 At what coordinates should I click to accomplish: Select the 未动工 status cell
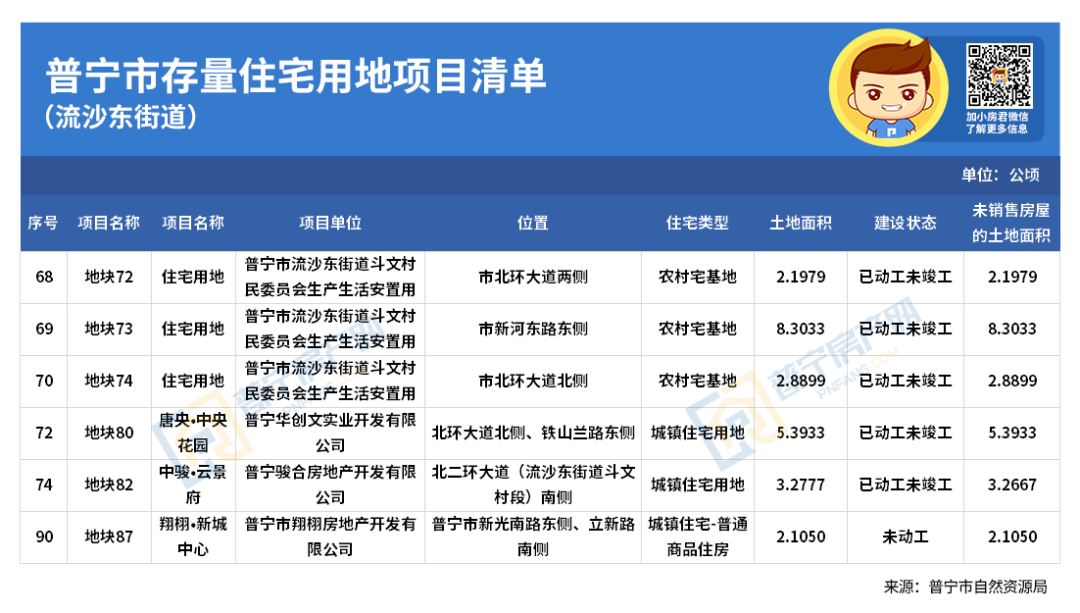903,536
